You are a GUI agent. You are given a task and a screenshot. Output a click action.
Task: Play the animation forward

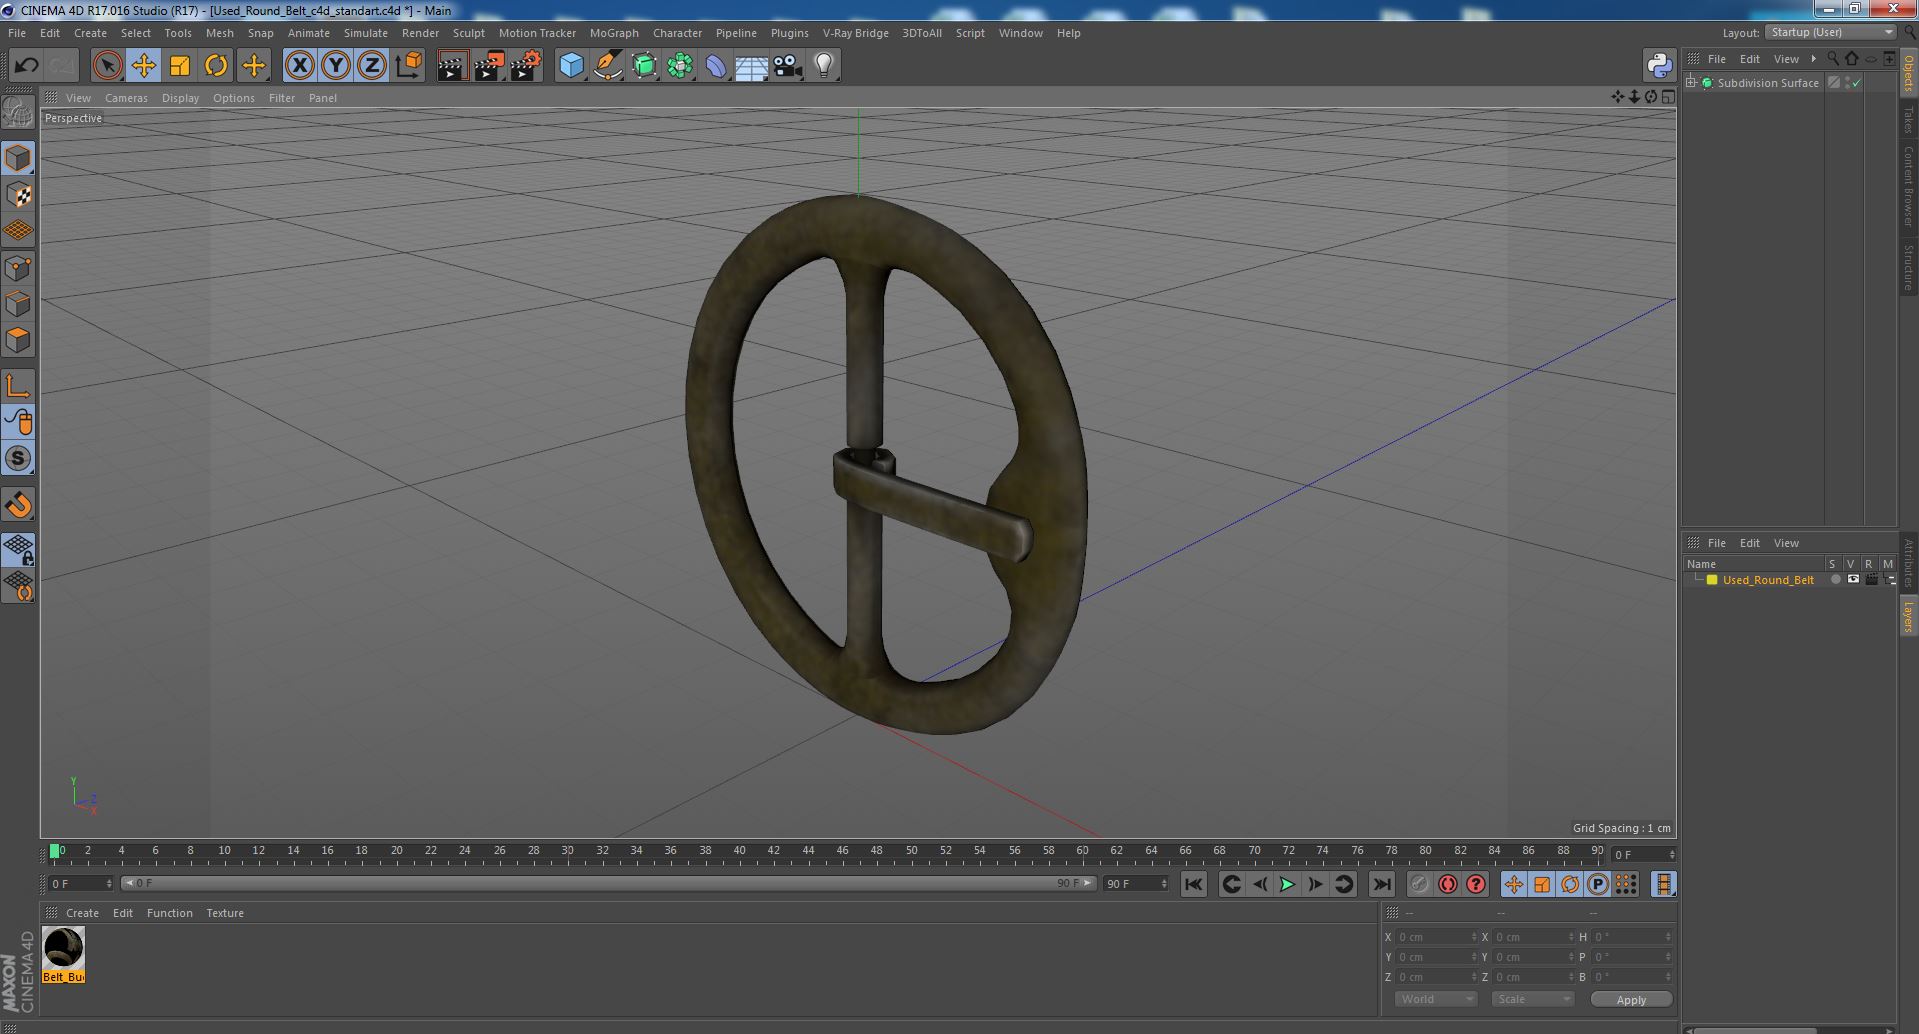1287,884
